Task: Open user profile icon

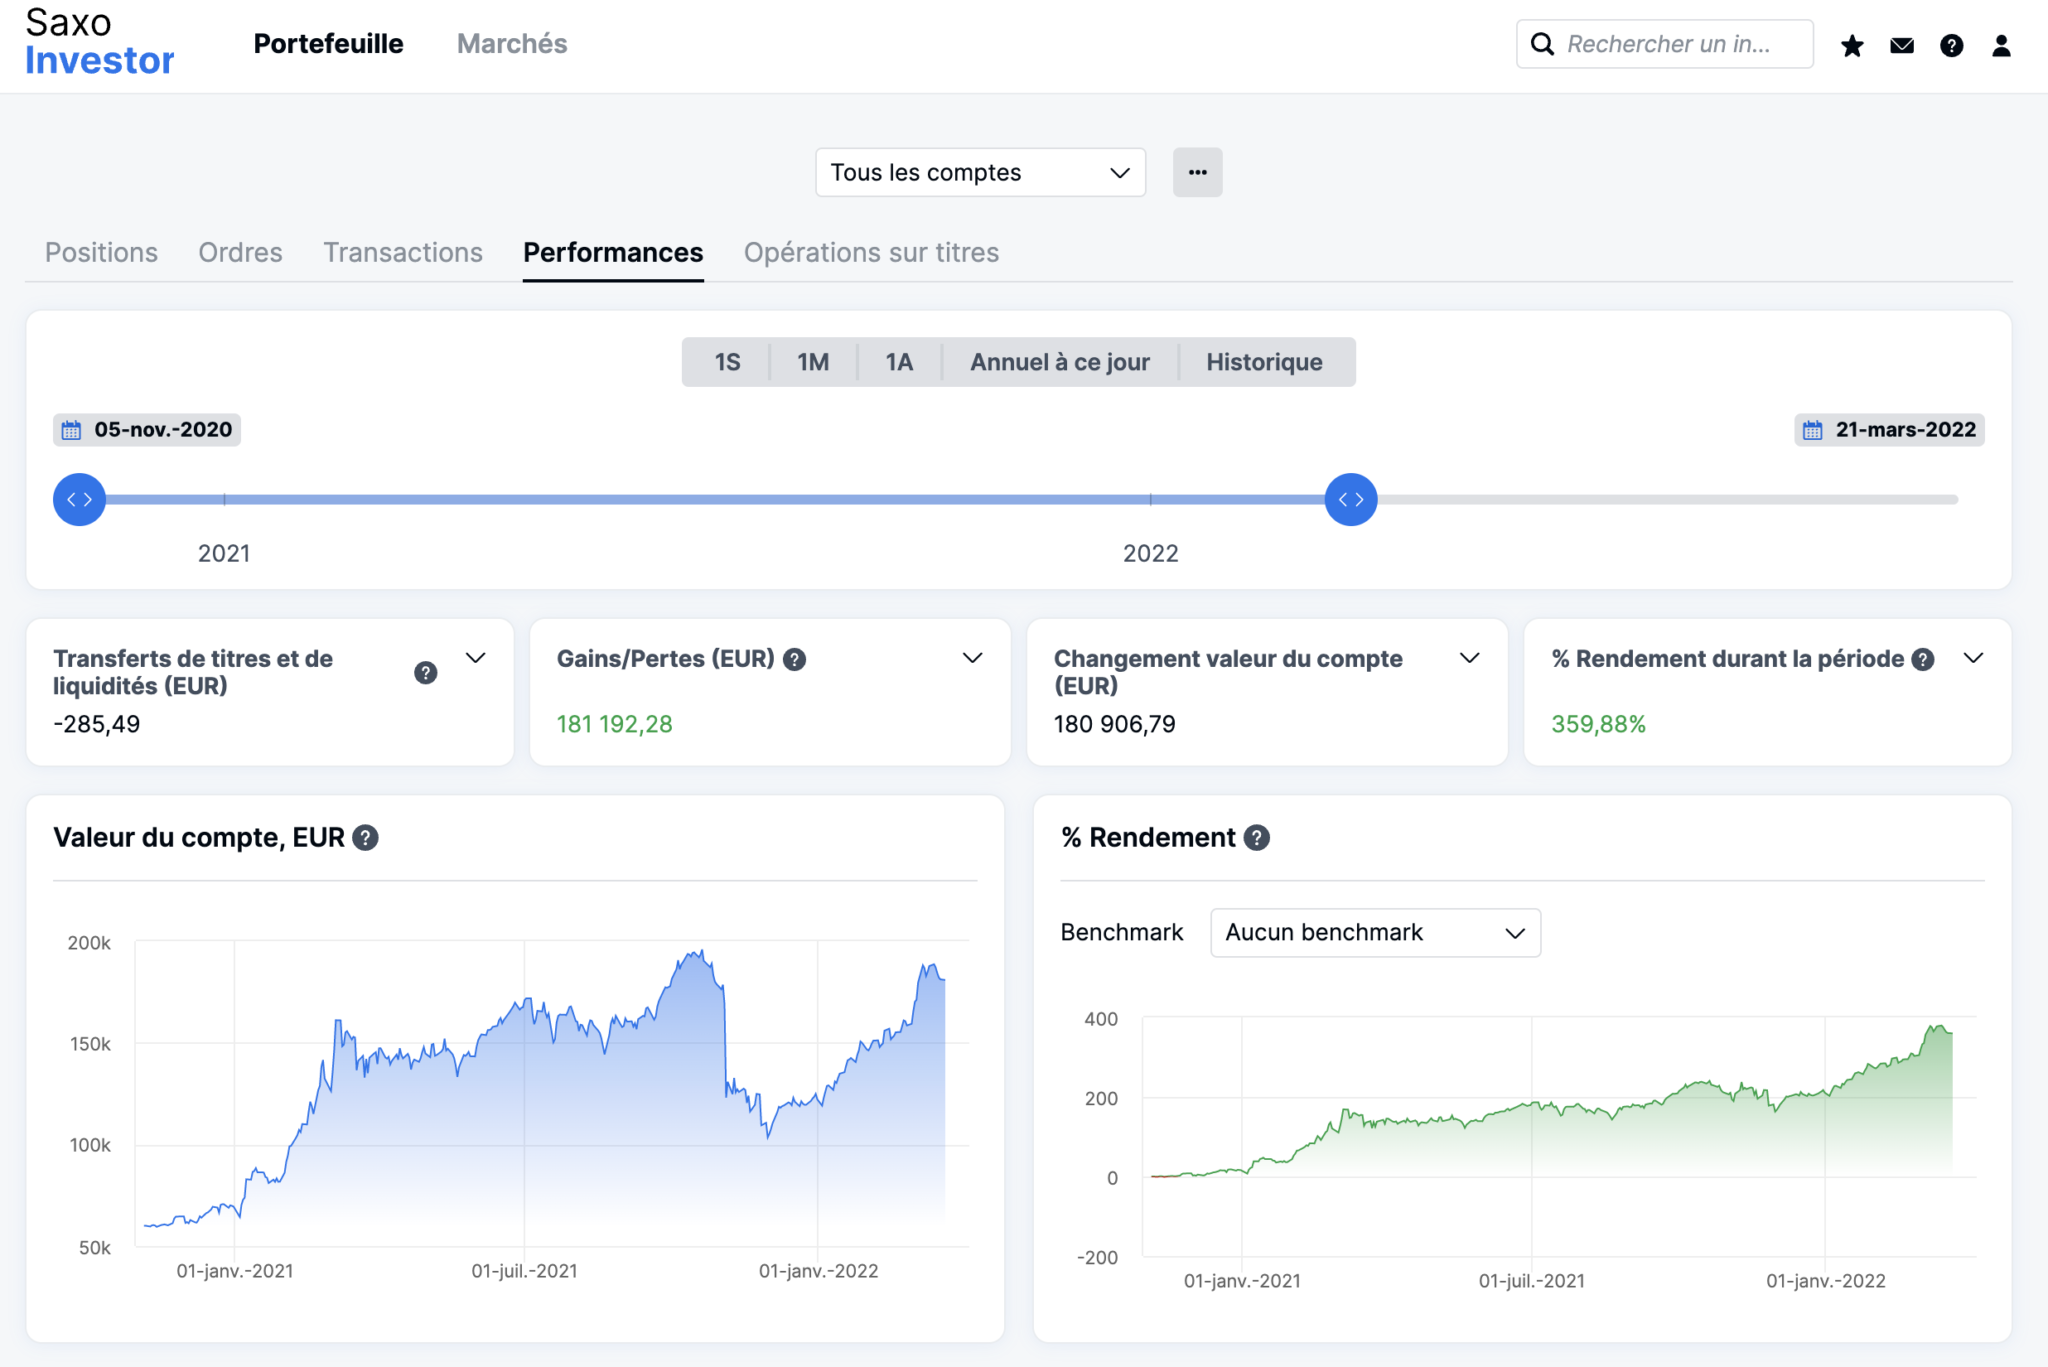Action: coord(2001,45)
